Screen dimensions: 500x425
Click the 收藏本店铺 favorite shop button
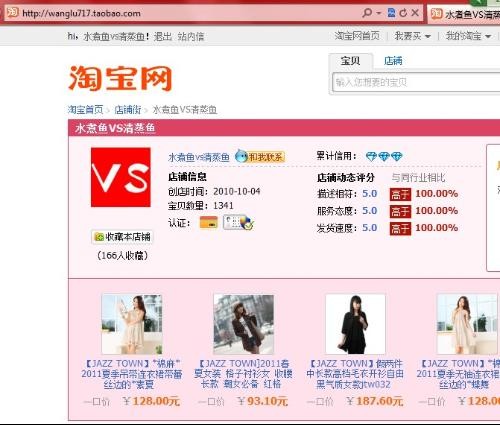(x=122, y=237)
